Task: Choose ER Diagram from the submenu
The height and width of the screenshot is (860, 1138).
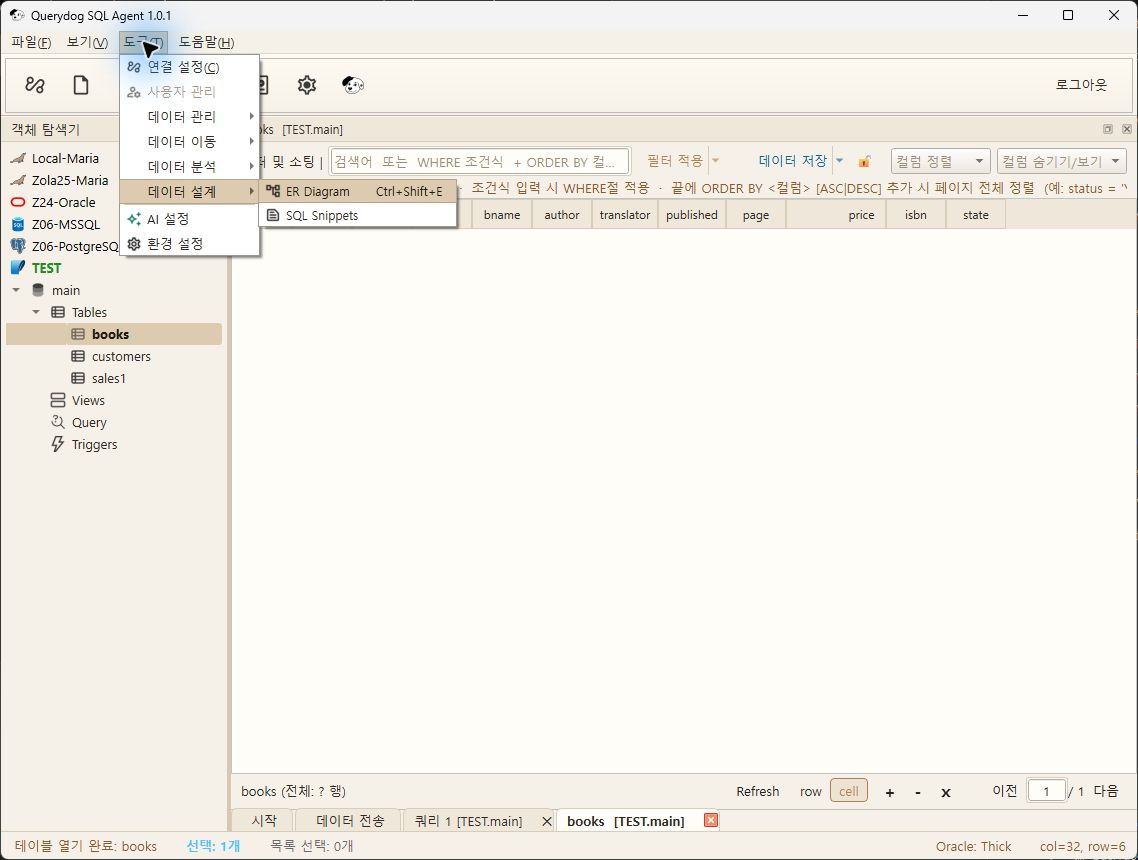Action: coord(358,192)
